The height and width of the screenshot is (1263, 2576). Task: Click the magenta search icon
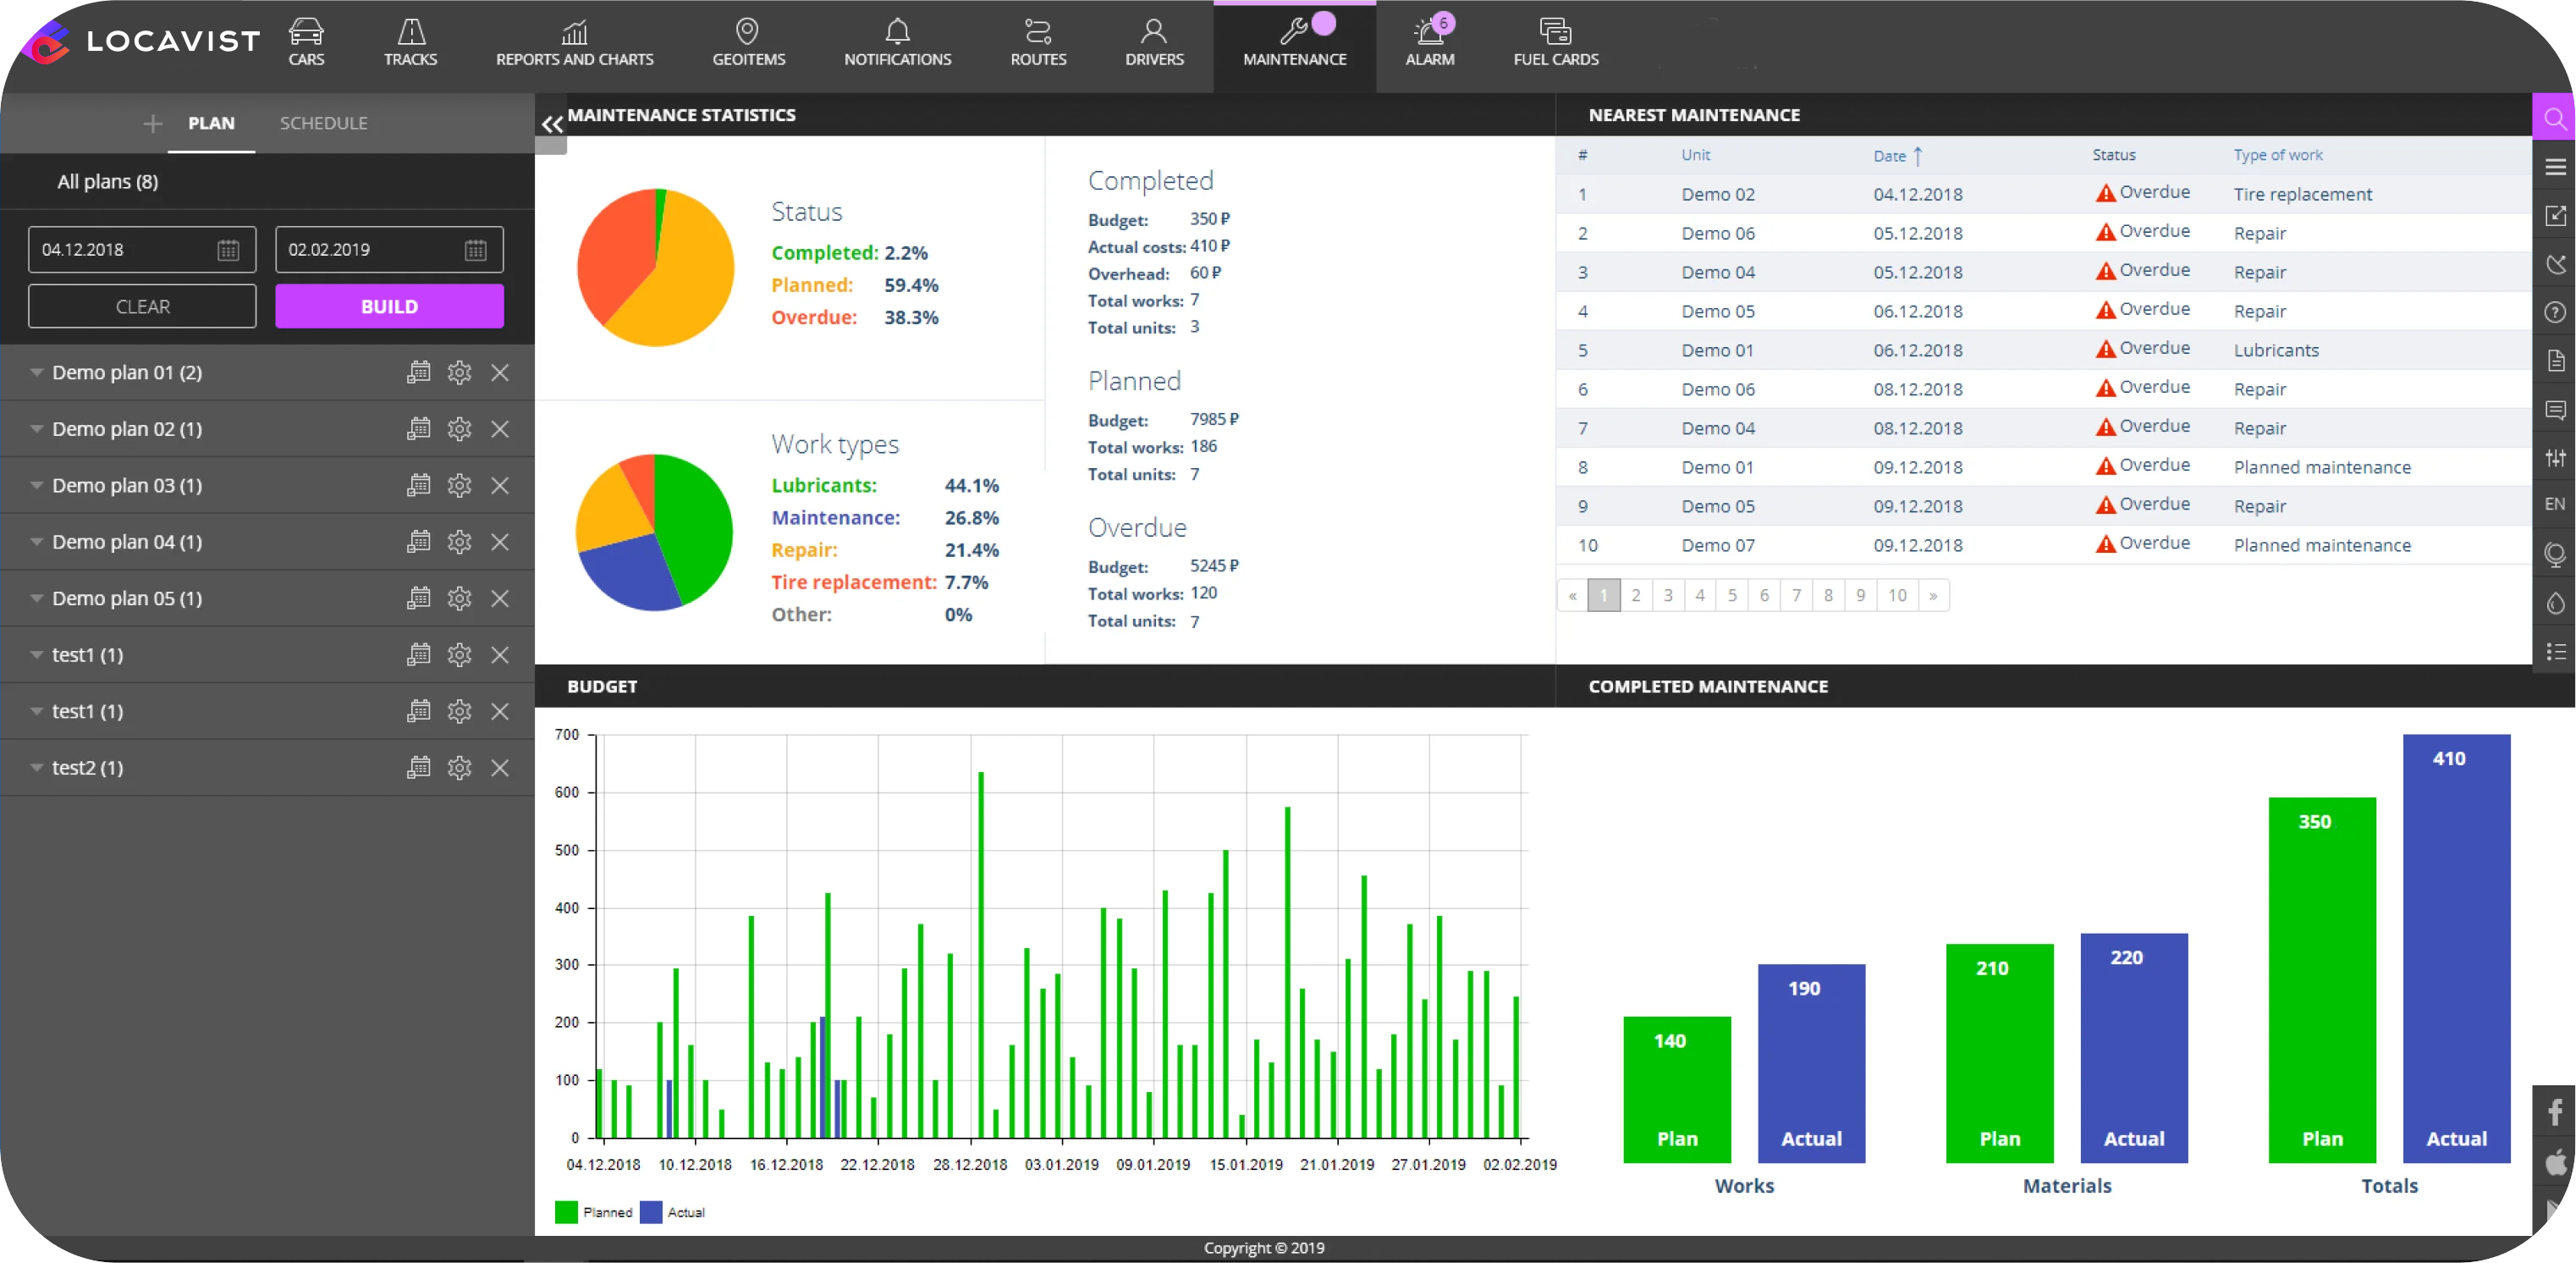pos(2554,119)
